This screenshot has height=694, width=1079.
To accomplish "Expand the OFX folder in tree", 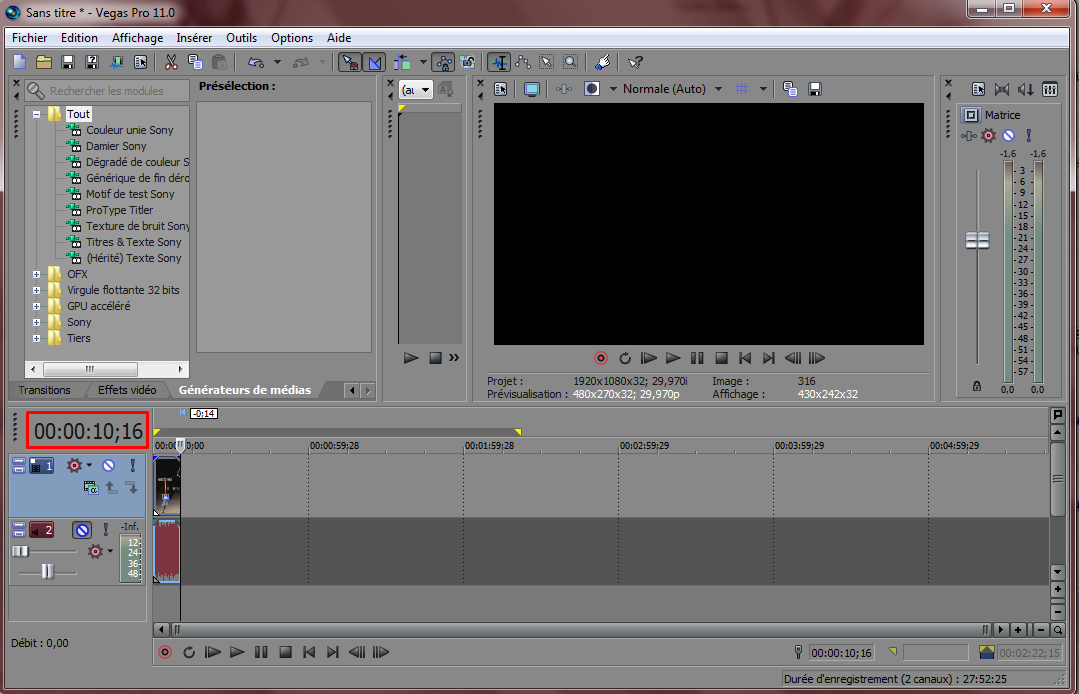I will (x=36, y=274).
